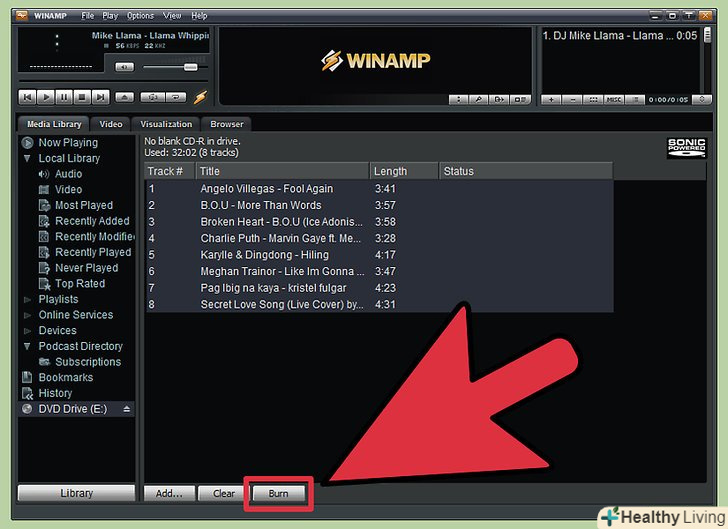The width and height of the screenshot is (728, 529).
Task: Click the playlist scroll-up/down button by the time display
Action: point(702,99)
